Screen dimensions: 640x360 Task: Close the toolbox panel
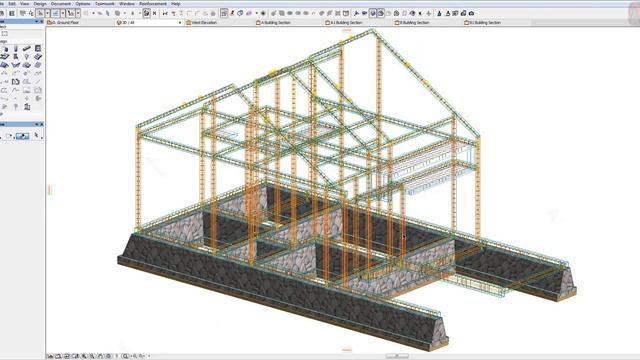42,22
